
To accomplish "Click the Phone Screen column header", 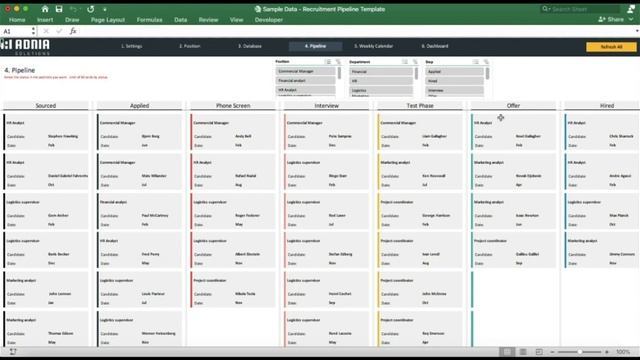I will click(233, 105).
